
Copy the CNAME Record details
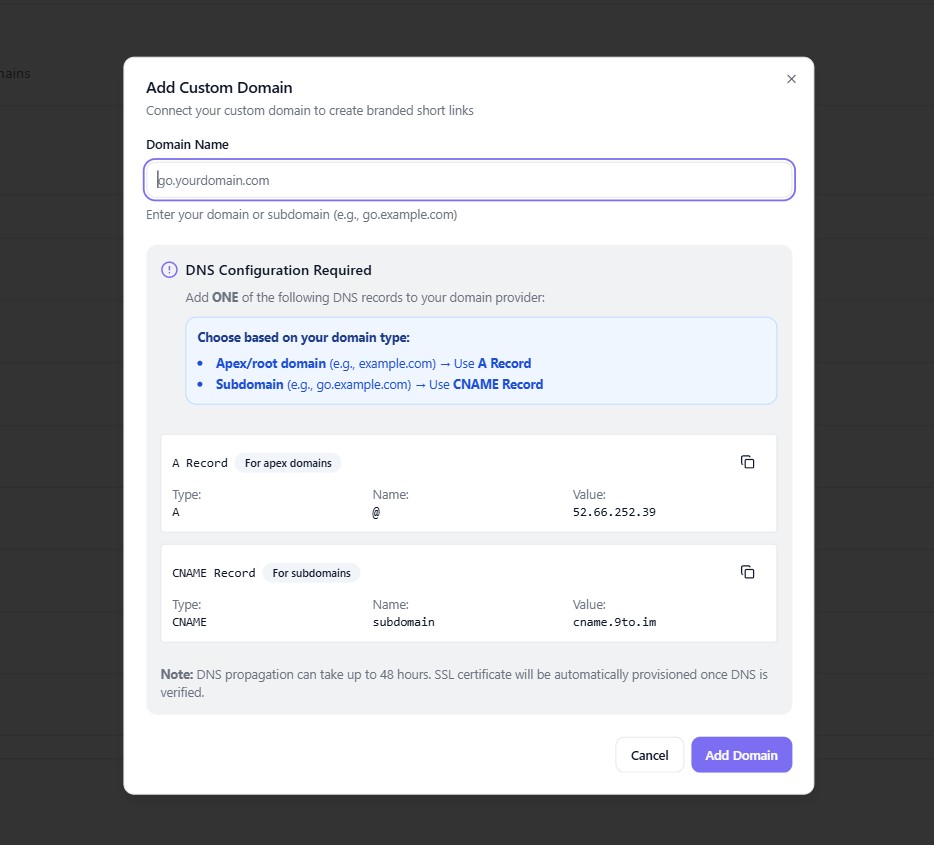[747, 572]
